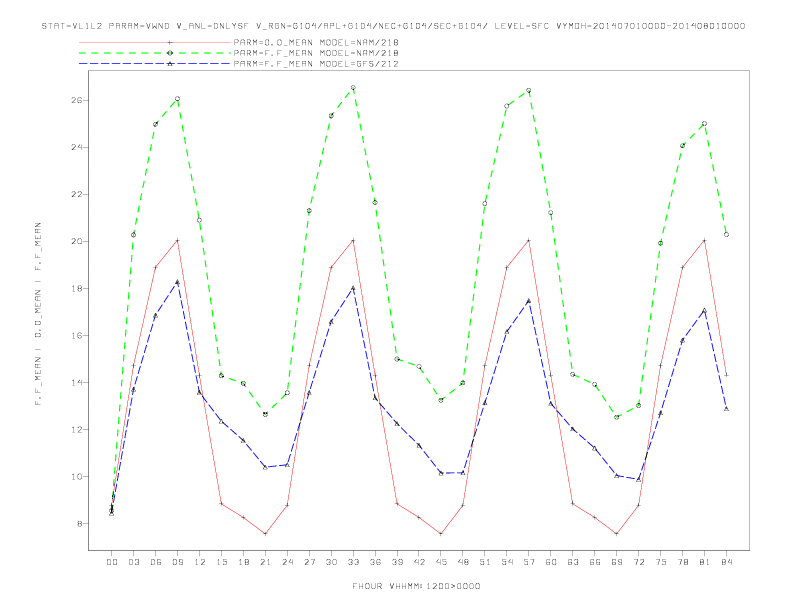Click x-axis forecast hour label 72
This screenshot has width=792, height=612.
tap(638, 562)
